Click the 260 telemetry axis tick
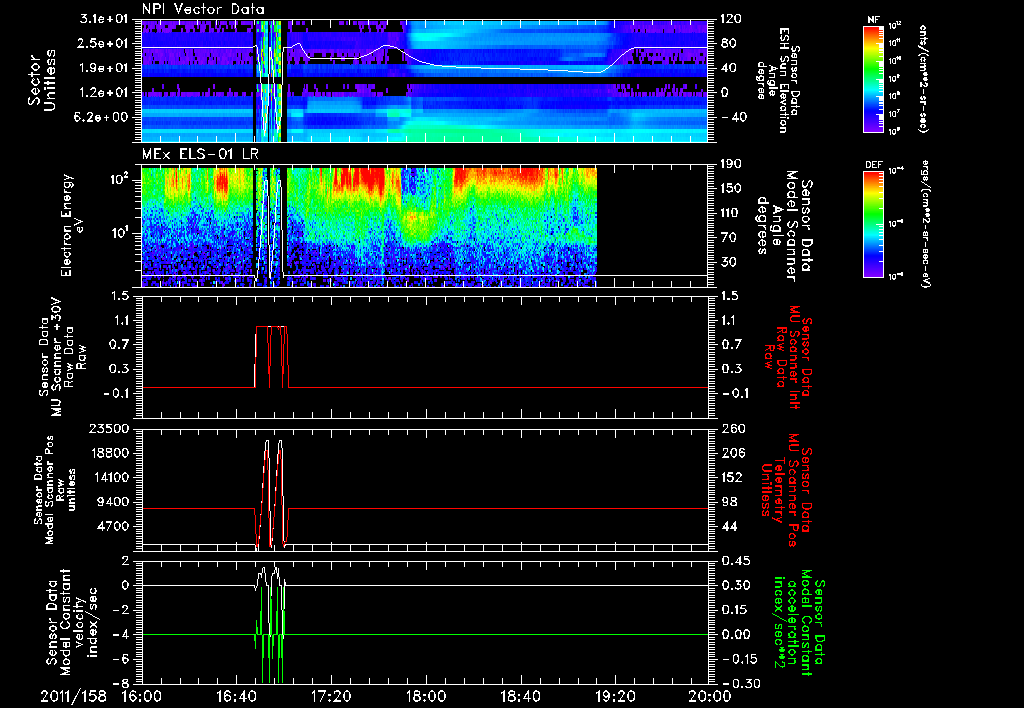The image size is (1024, 708). [731, 428]
